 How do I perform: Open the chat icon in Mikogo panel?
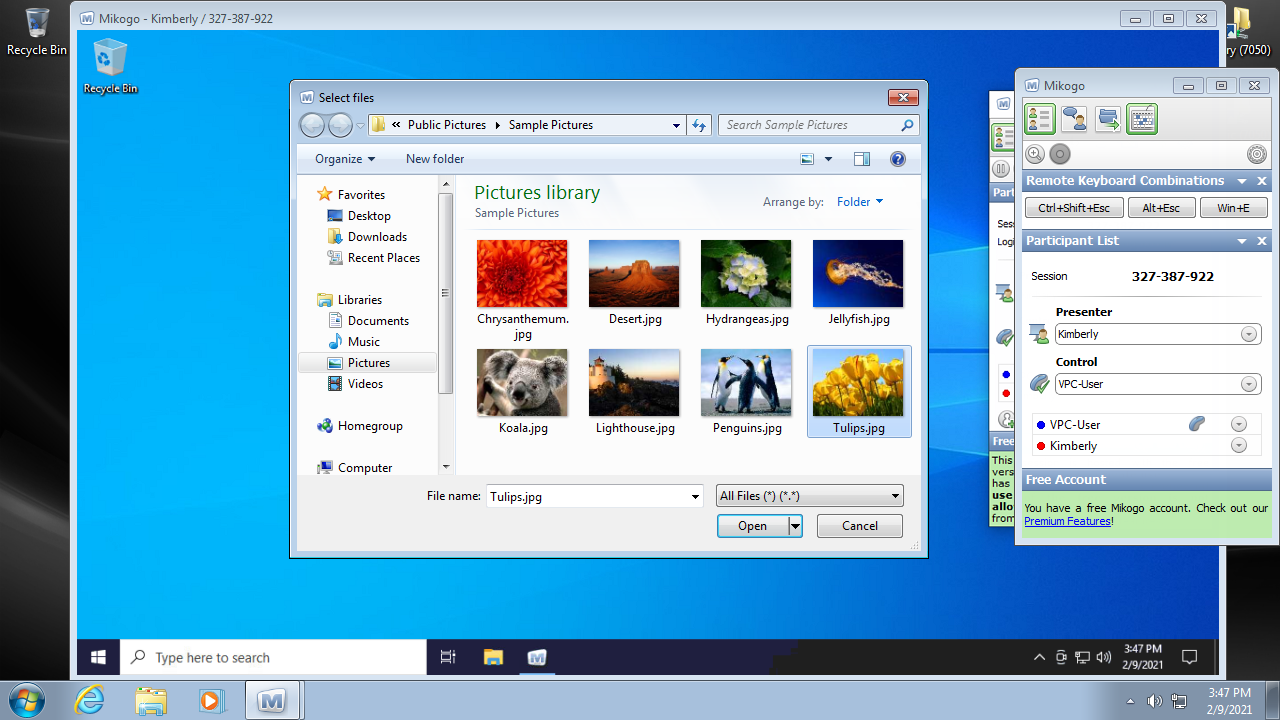[x=1074, y=119]
